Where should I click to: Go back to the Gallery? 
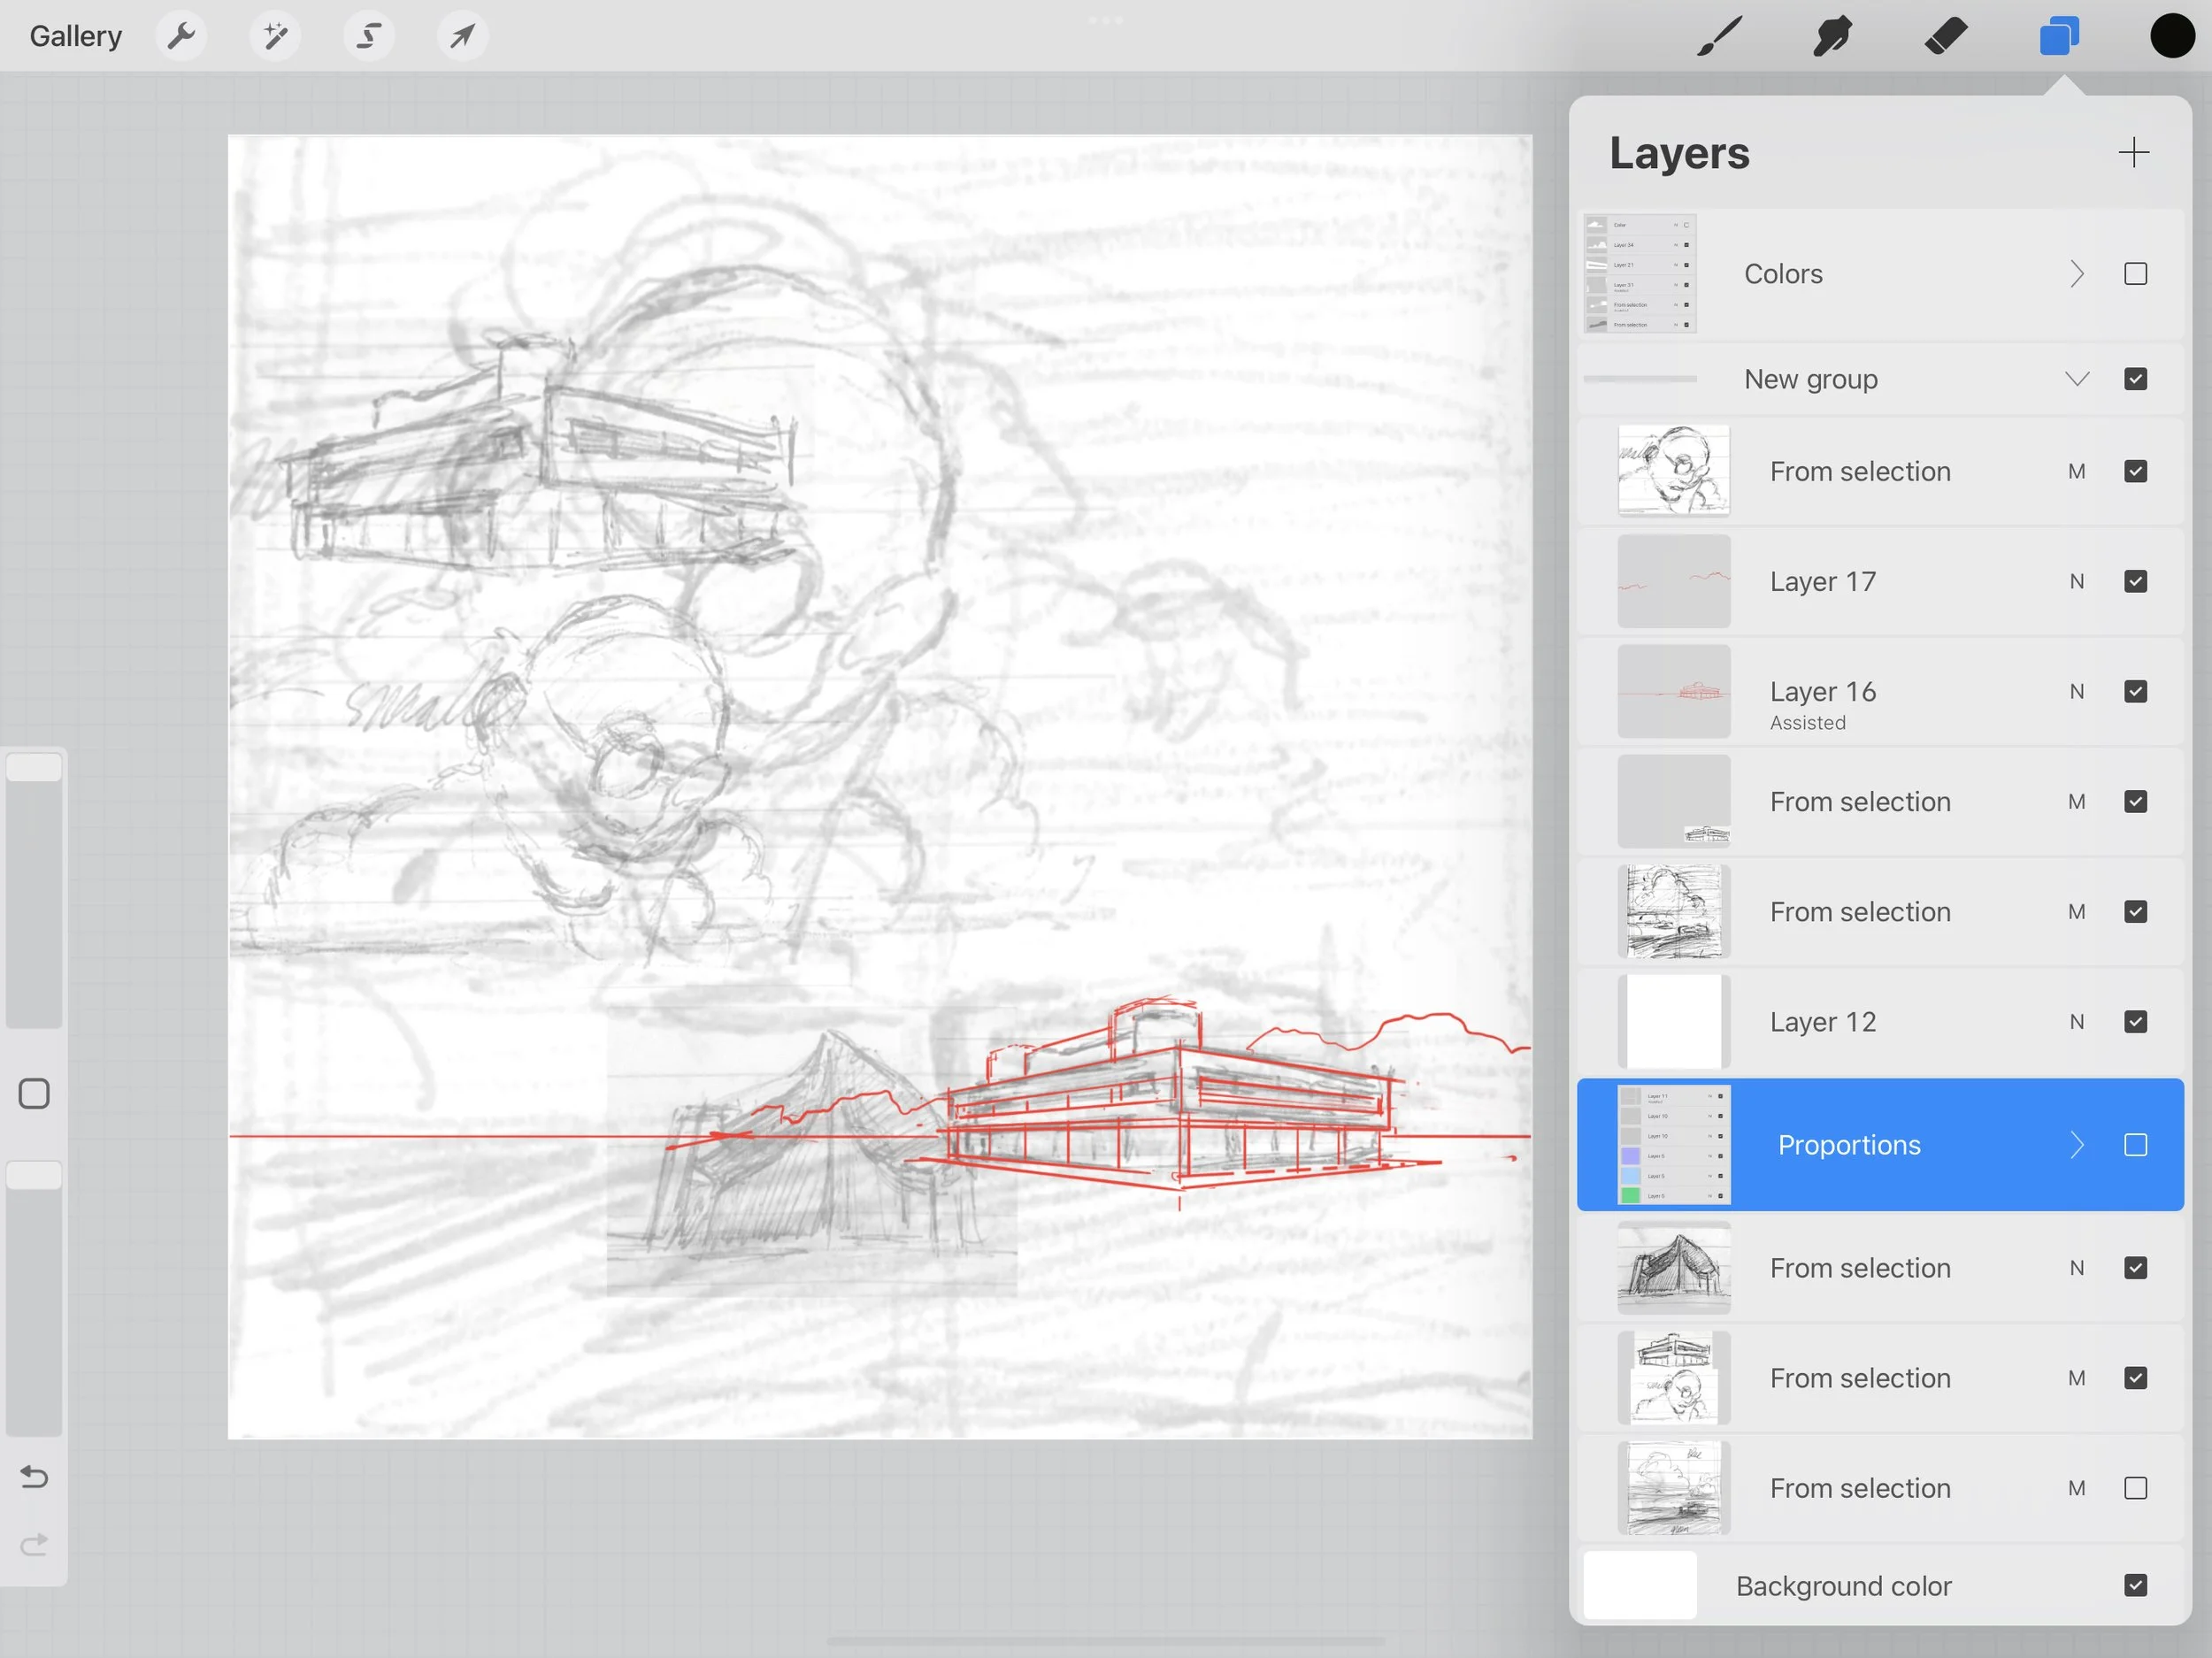coord(75,35)
